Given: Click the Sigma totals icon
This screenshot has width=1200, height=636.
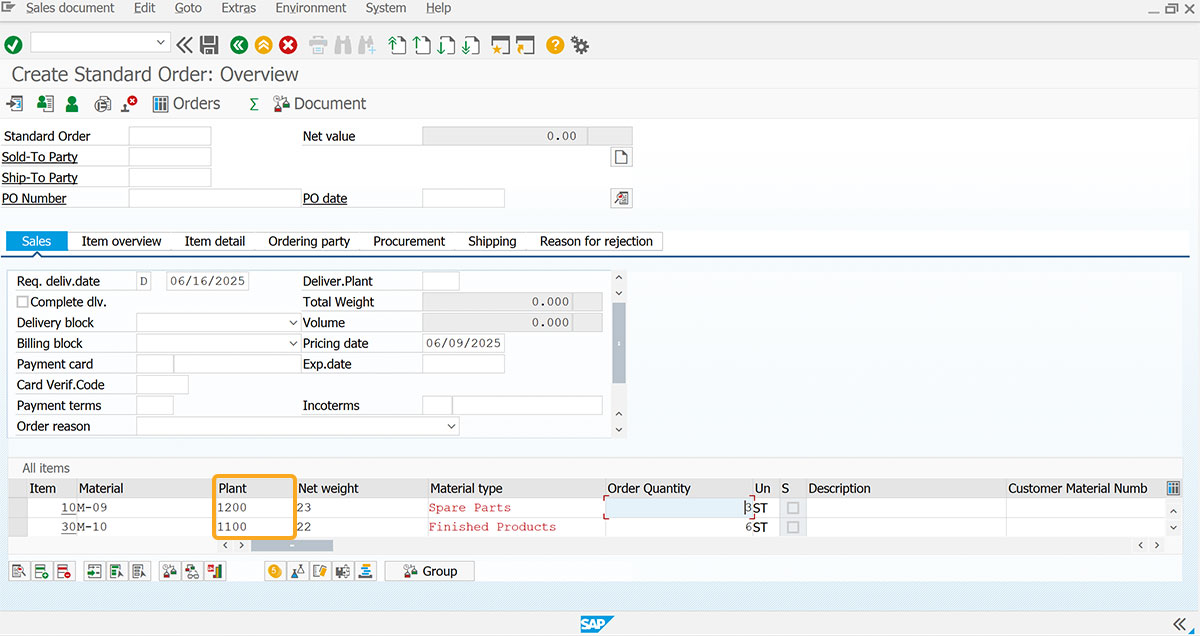Looking at the screenshot, I should pos(254,104).
